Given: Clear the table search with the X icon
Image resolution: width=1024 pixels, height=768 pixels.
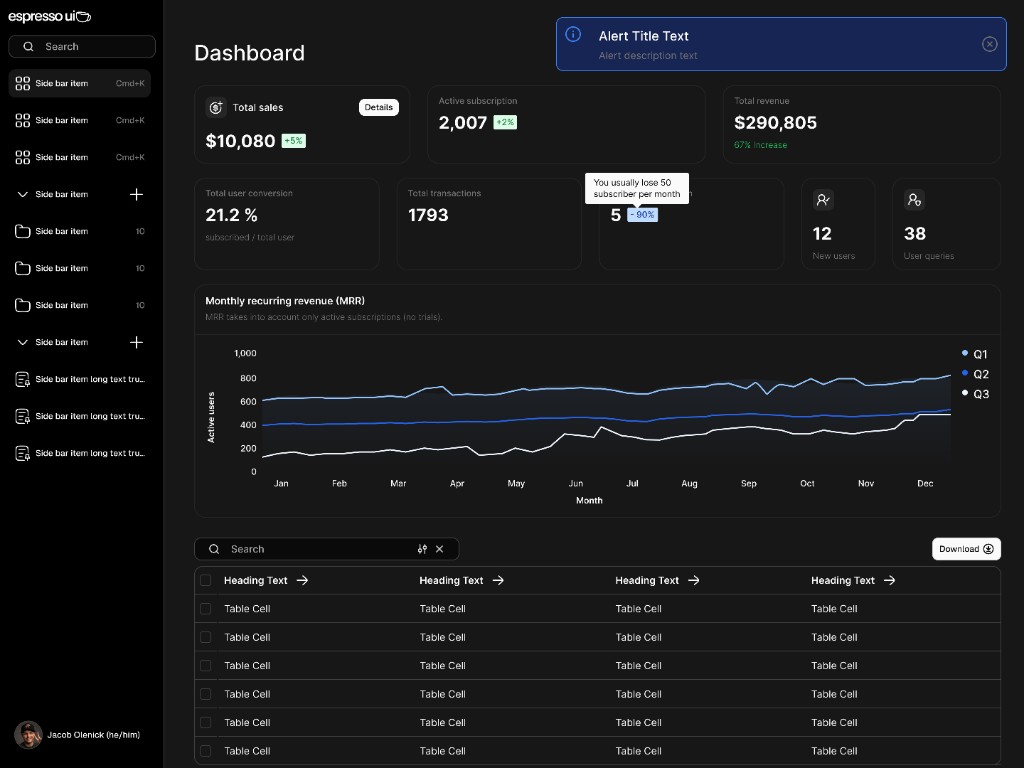Looking at the screenshot, I should pyautogui.click(x=440, y=549).
